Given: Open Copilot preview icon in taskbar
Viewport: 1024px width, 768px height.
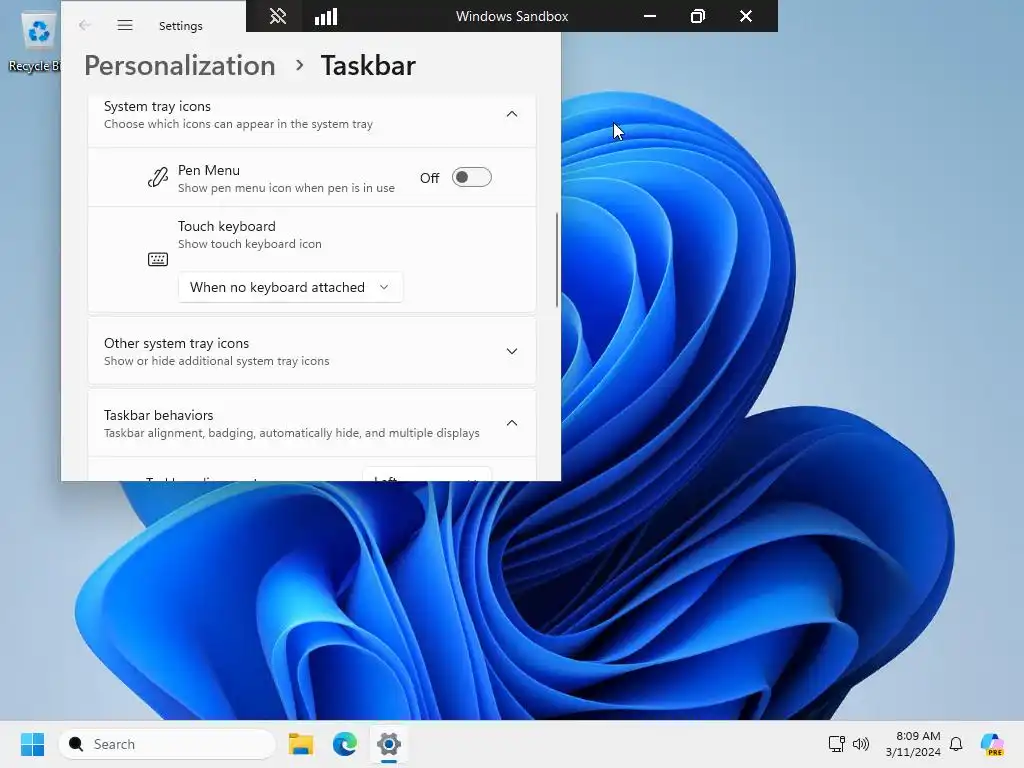Looking at the screenshot, I should click(x=992, y=744).
